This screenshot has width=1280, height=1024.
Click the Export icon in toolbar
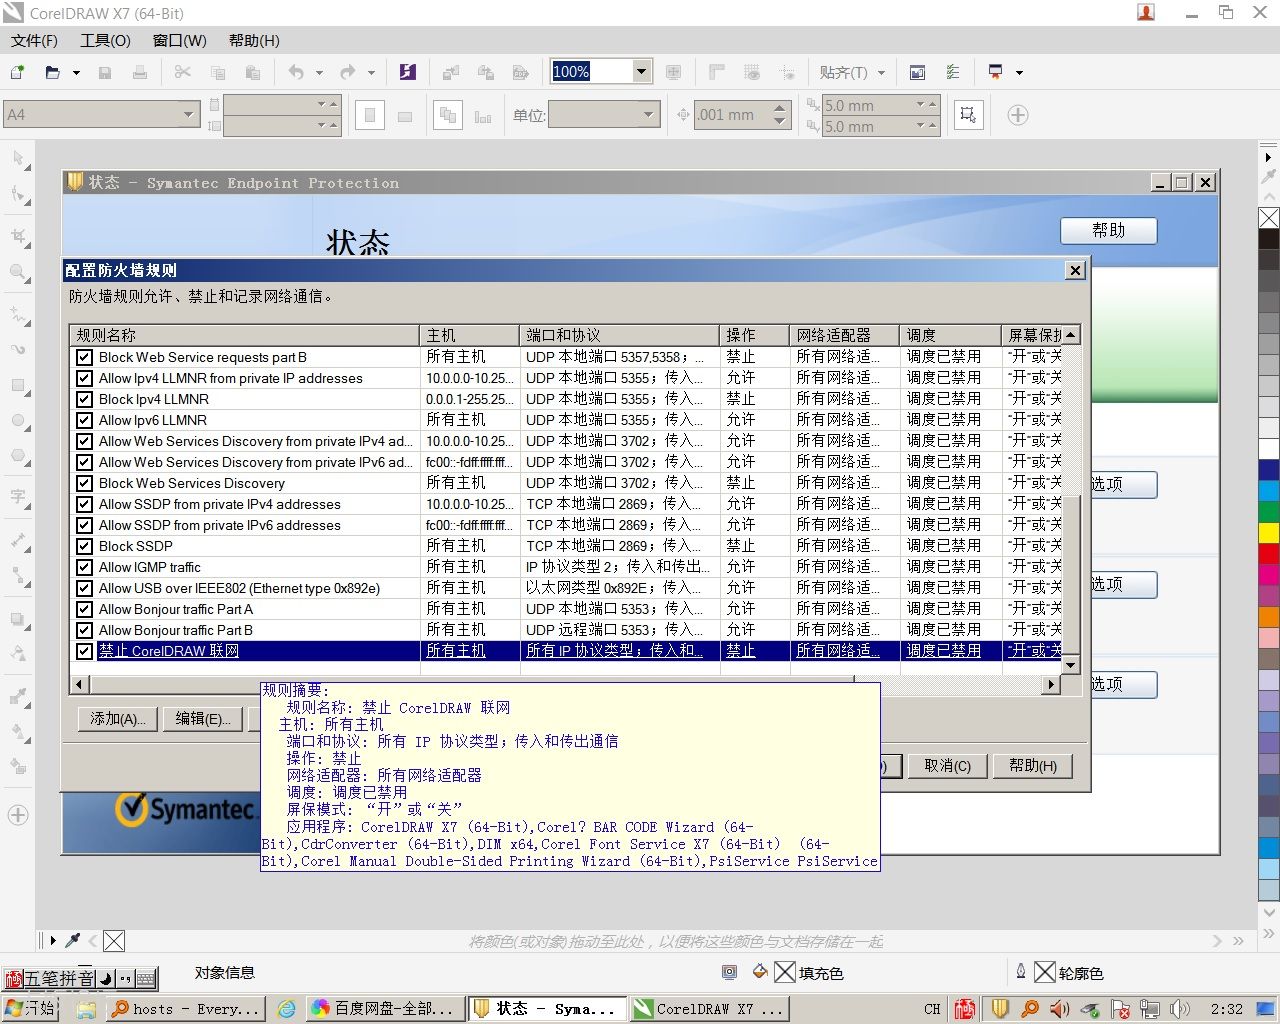coord(486,72)
